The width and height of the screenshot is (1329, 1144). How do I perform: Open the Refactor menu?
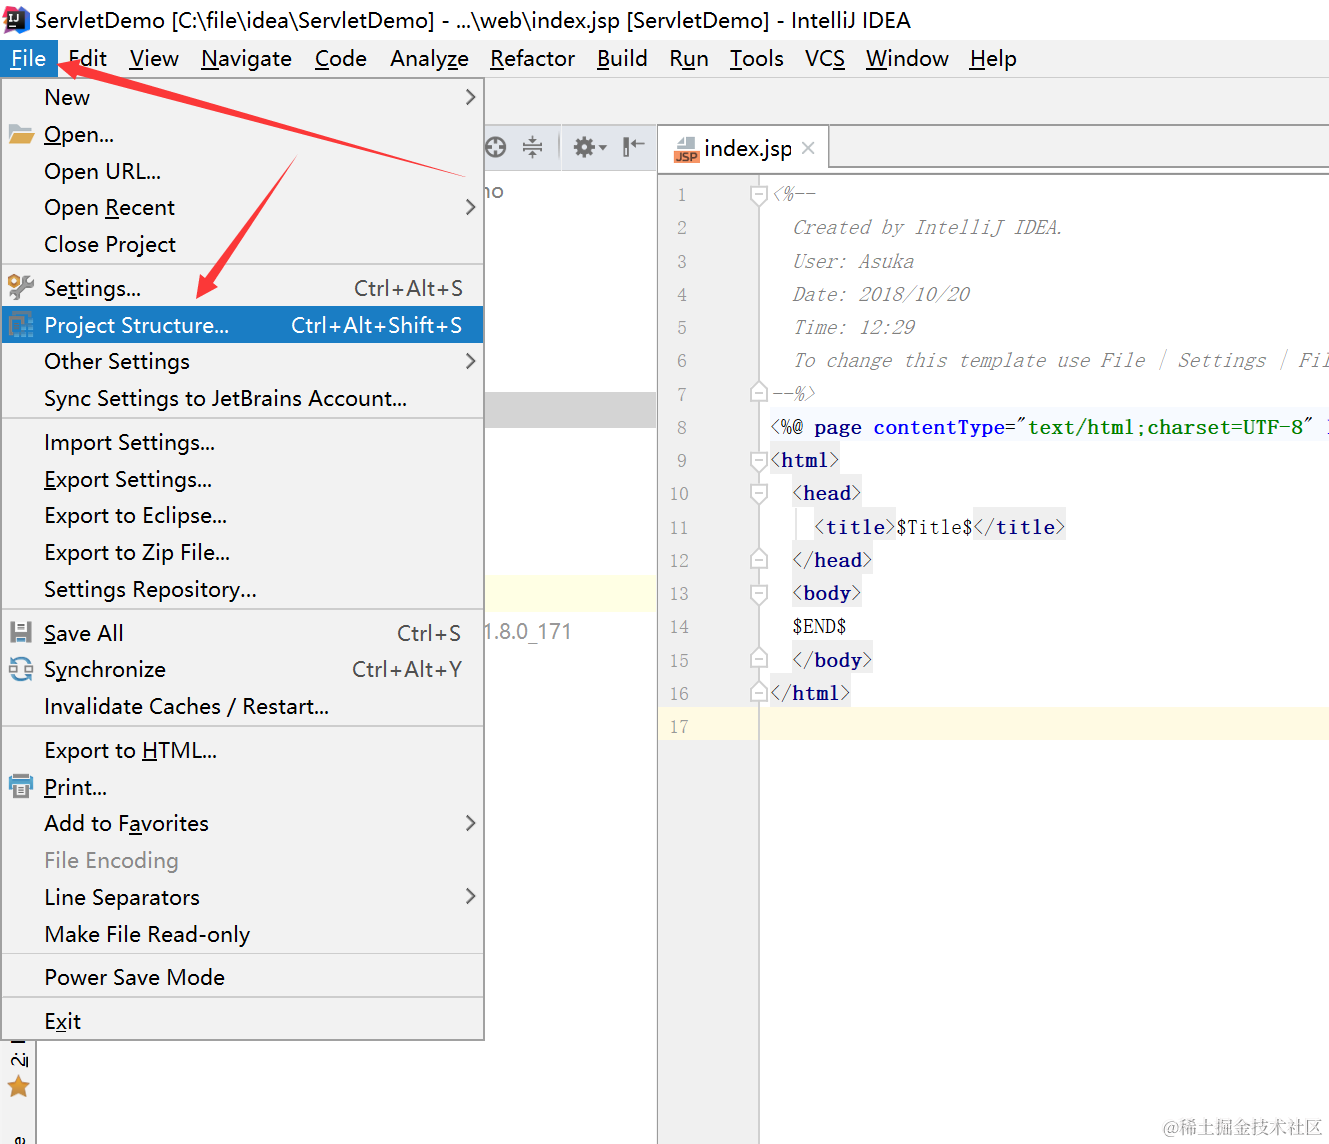tap(532, 59)
